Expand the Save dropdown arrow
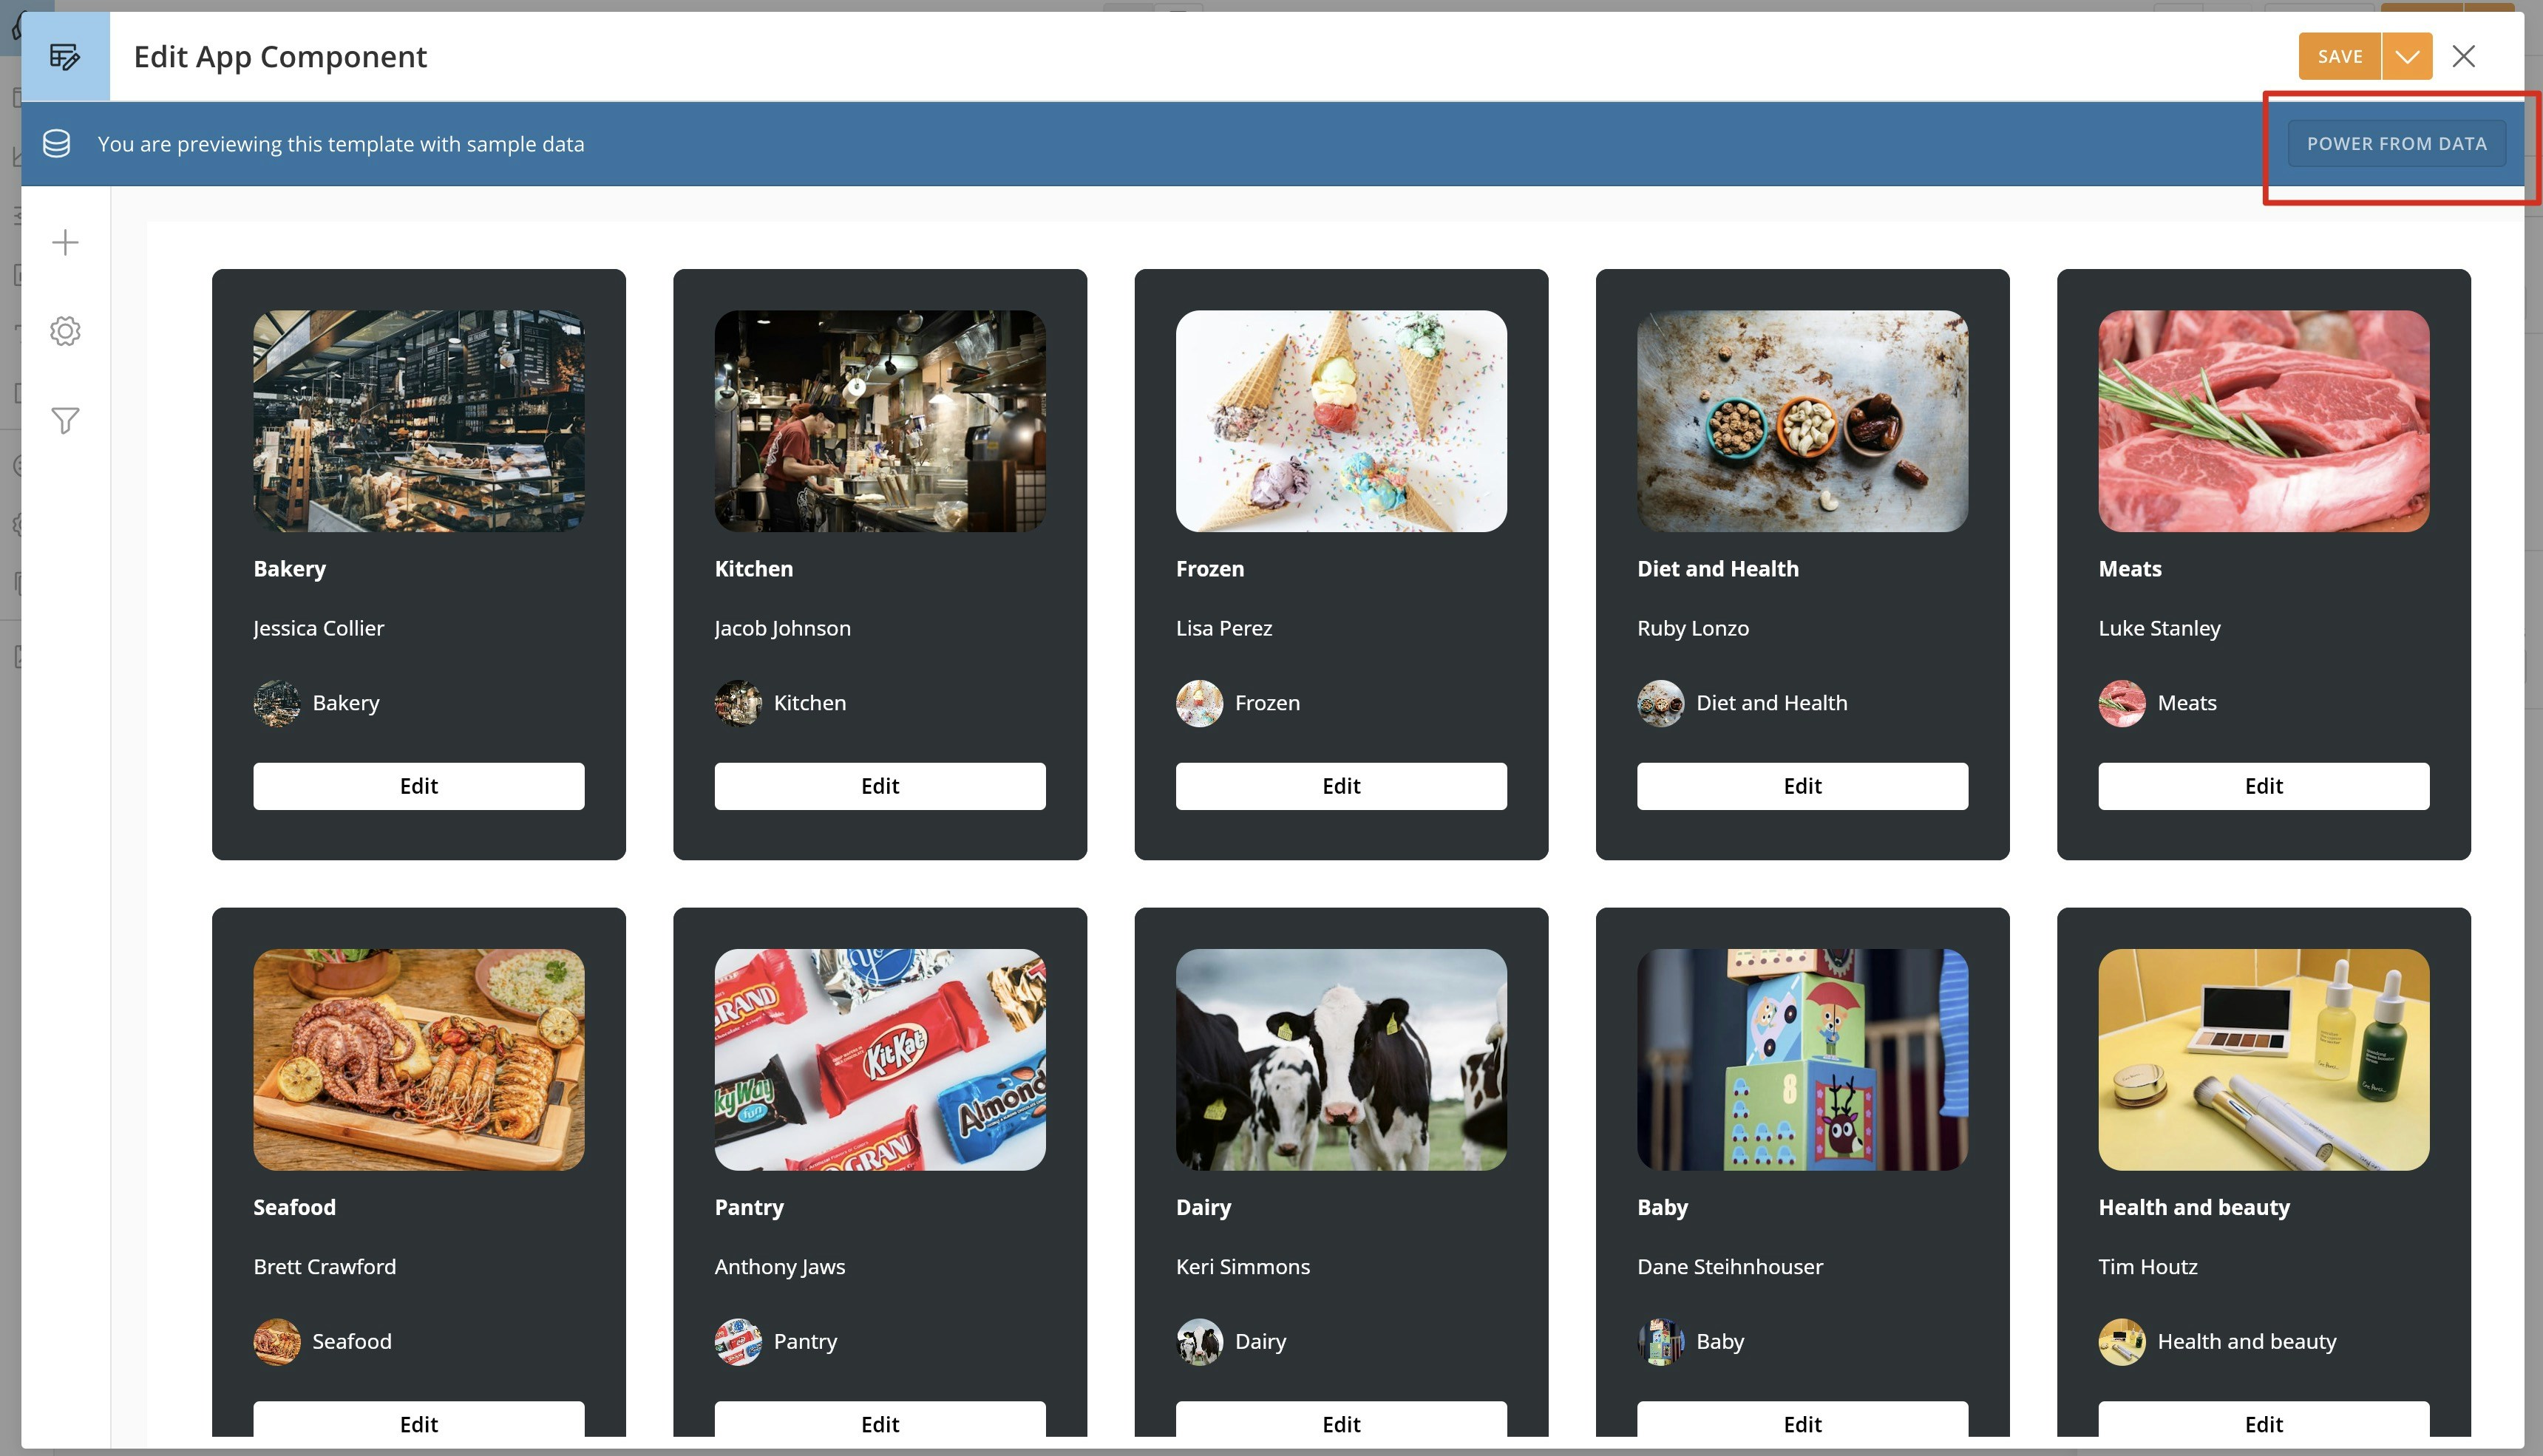2543x1456 pixels. click(2406, 57)
